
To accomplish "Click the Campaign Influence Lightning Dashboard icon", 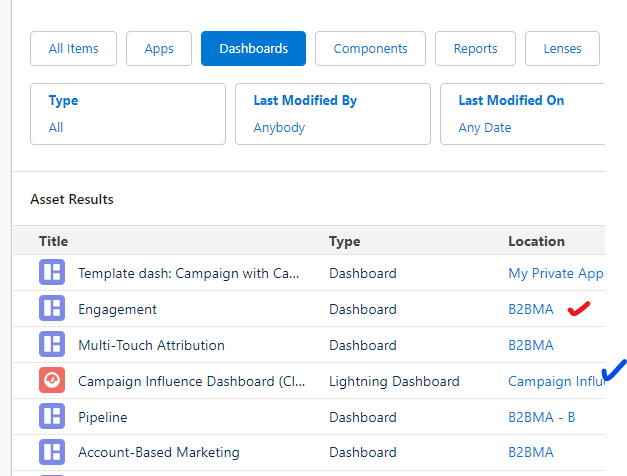I will coord(51,381).
